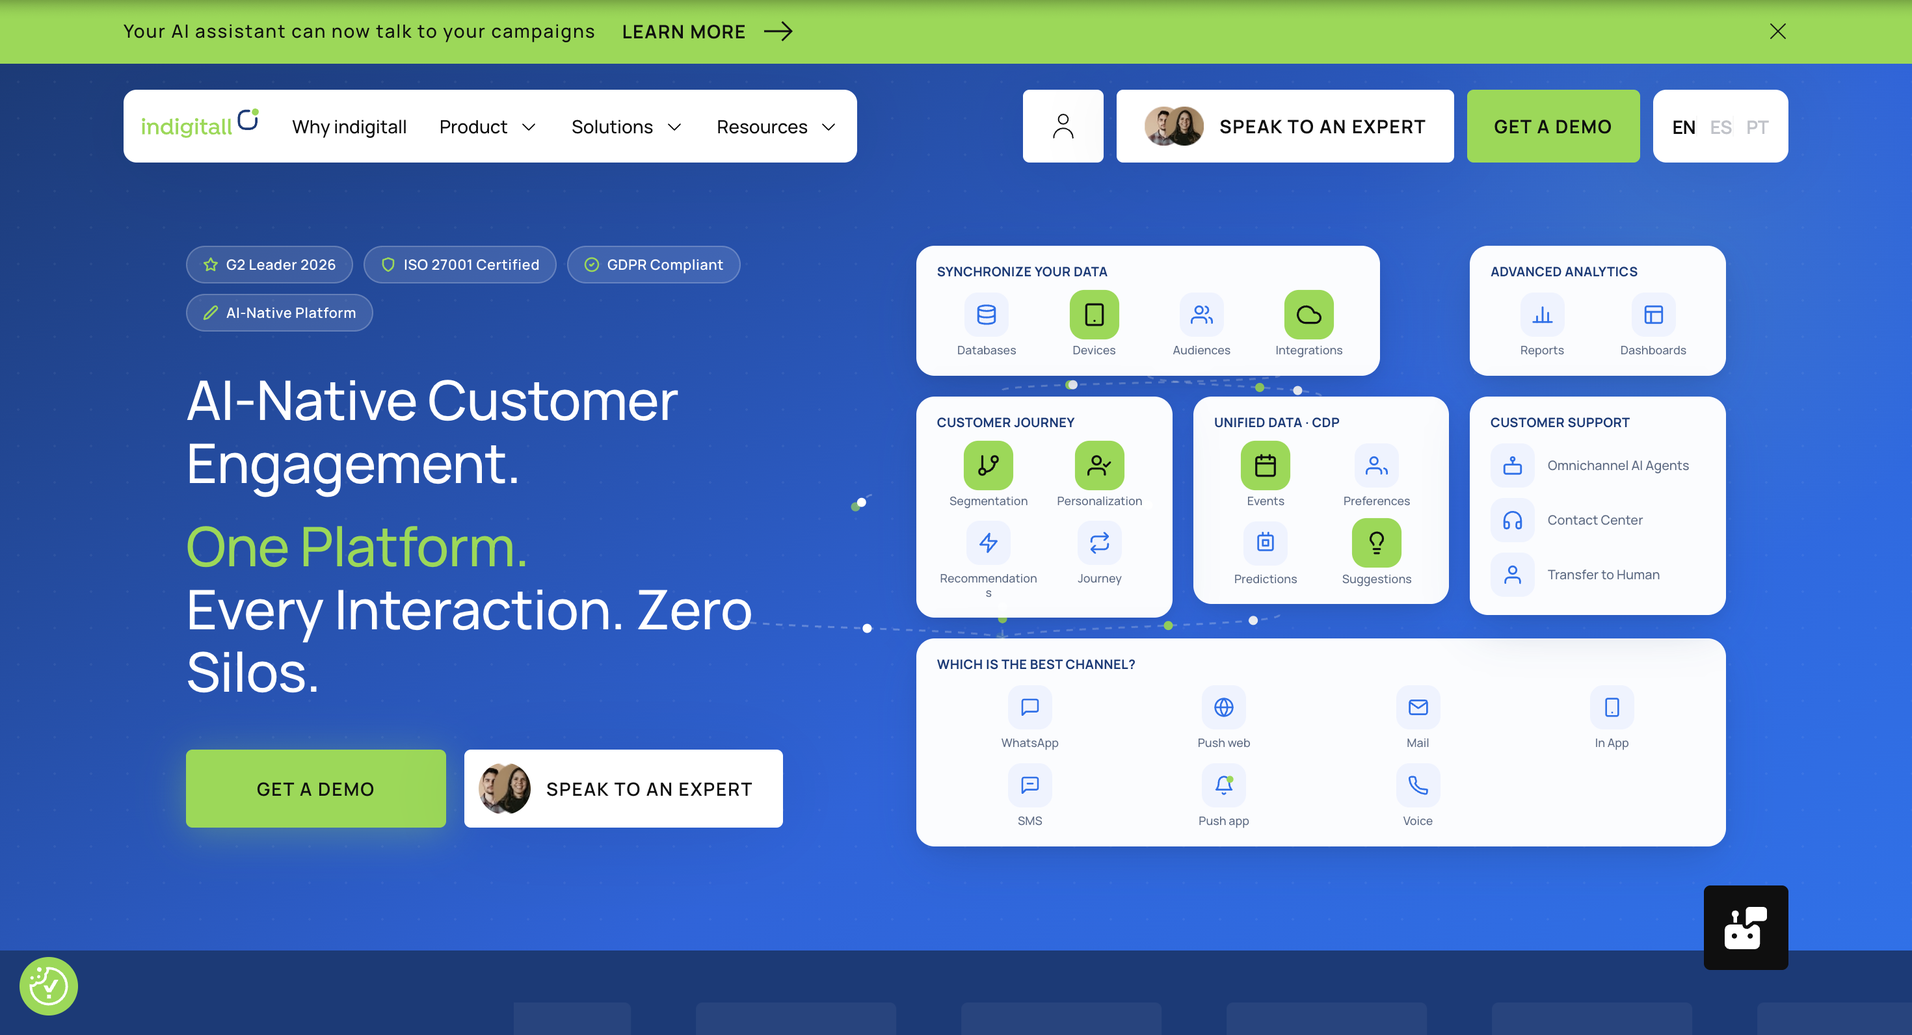The image size is (1912, 1035).
Task: Select the Push web globe icon
Action: [x=1223, y=707]
